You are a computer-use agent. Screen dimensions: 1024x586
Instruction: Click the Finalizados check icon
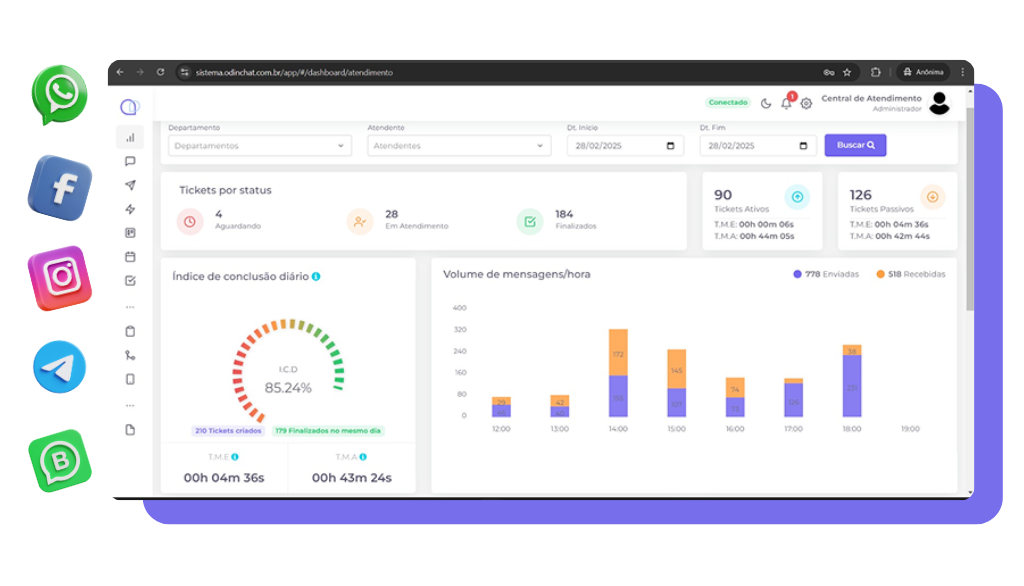(530, 221)
